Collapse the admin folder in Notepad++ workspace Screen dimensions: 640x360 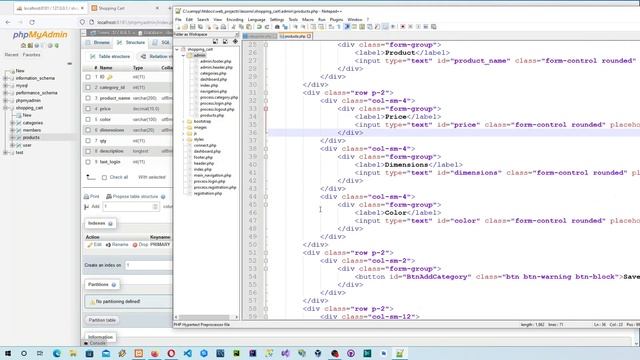(183, 56)
